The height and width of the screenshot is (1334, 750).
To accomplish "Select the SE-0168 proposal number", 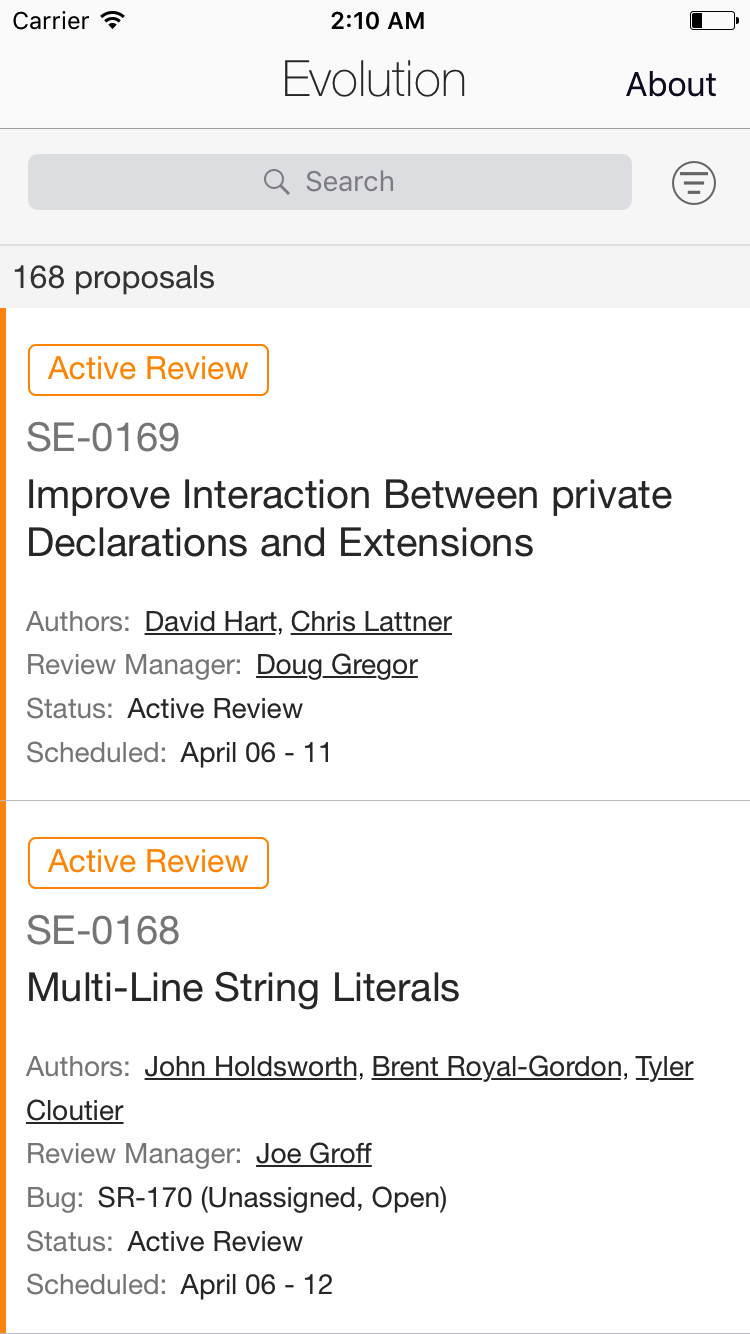I will (x=103, y=931).
